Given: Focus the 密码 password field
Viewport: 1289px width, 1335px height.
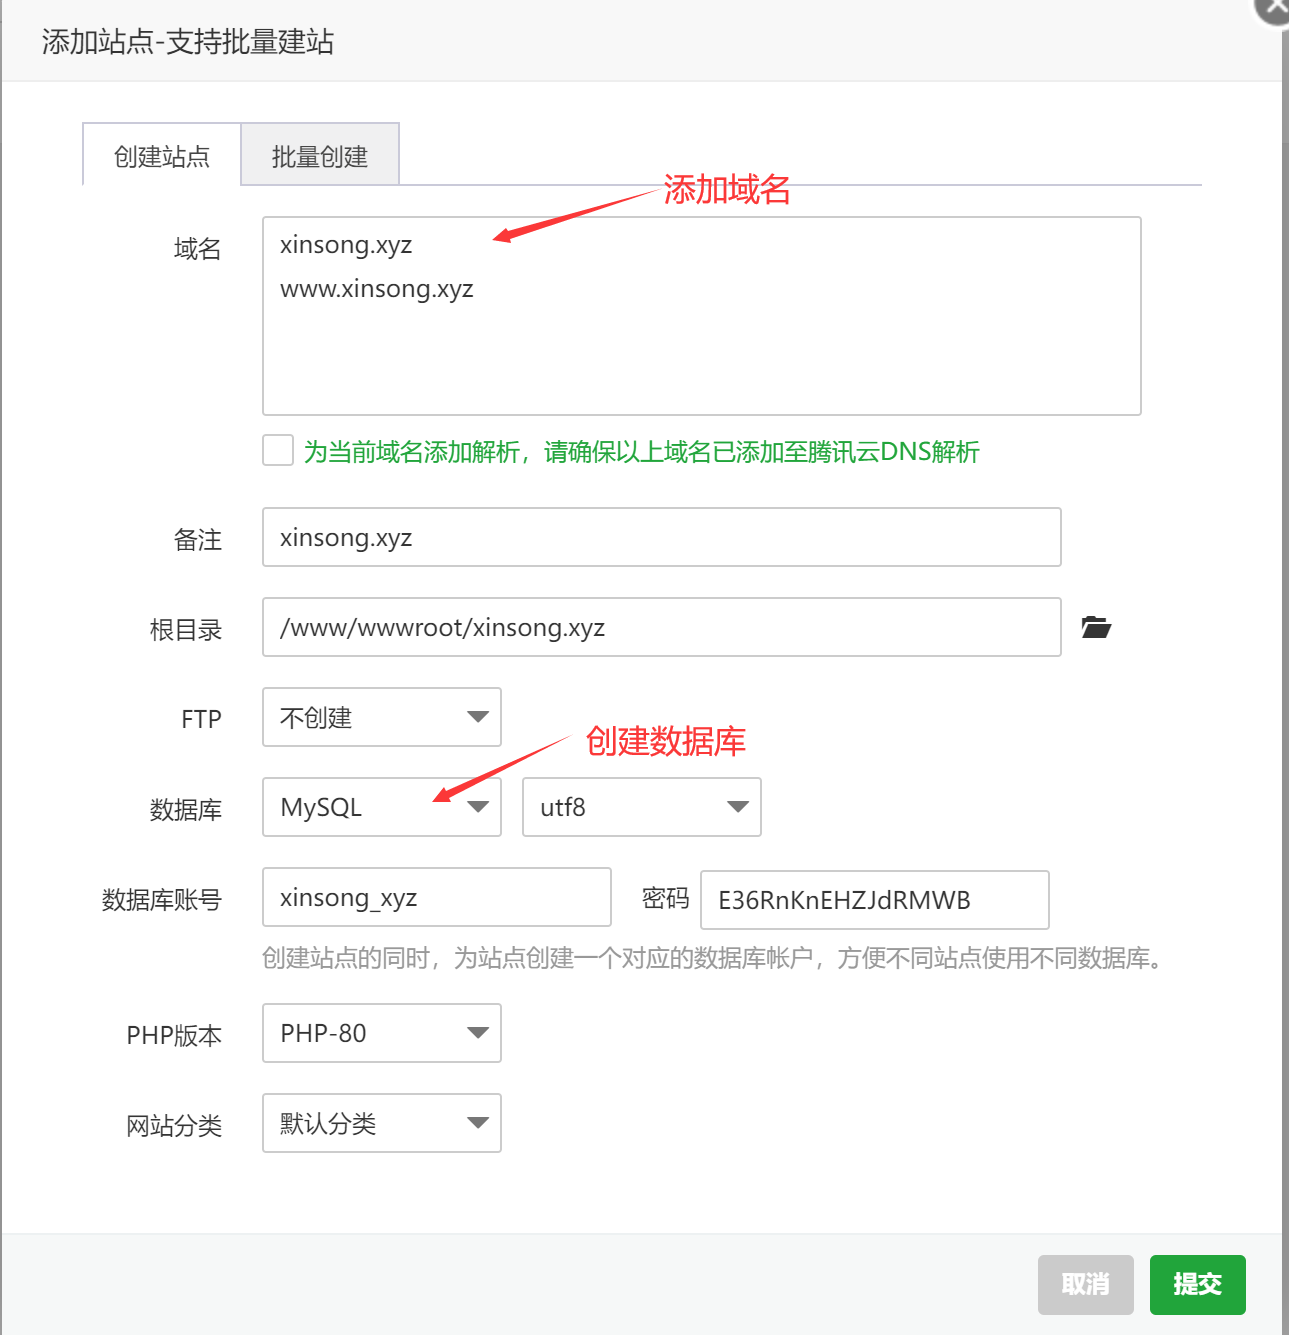Looking at the screenshot, I should coord(875,900).
